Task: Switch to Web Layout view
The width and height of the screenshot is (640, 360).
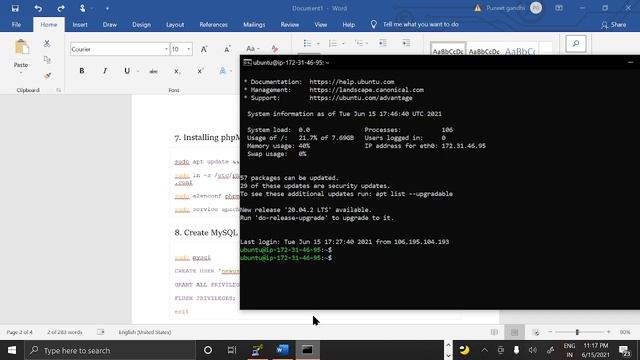Action: [536, 332]
